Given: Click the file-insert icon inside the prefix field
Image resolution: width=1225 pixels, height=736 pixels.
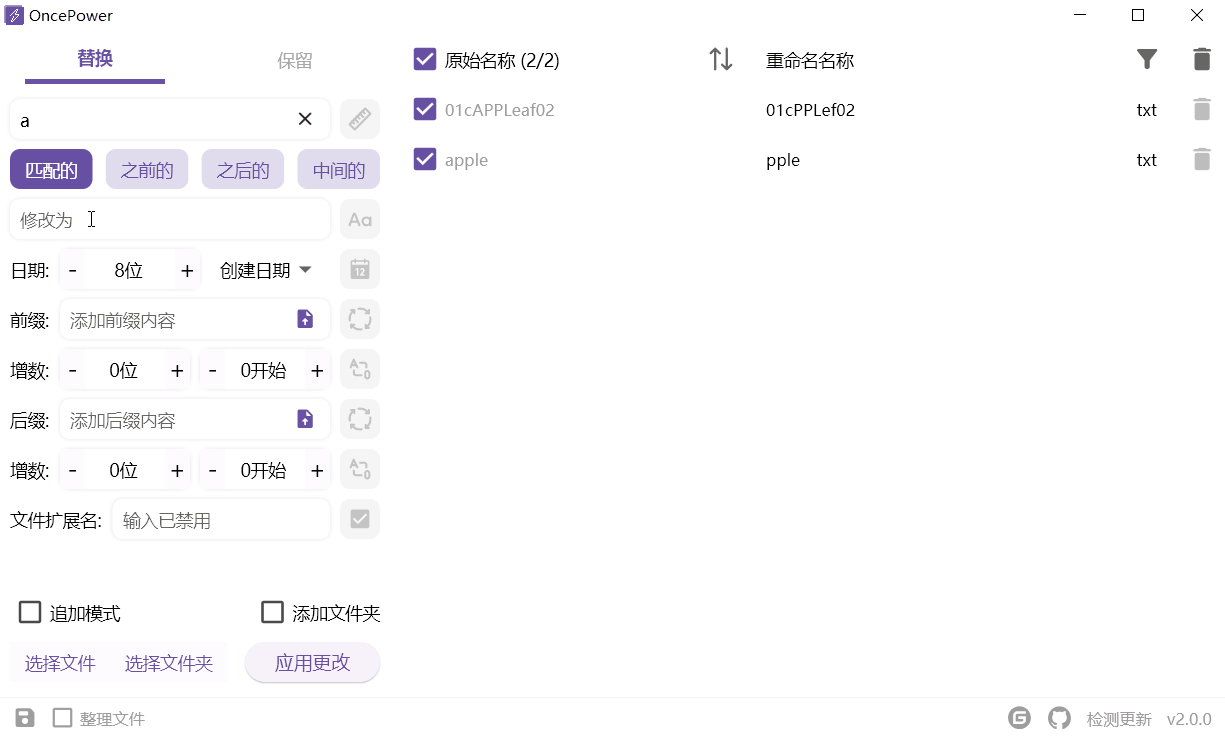Looking at the screenshot, I should (305, 319).
